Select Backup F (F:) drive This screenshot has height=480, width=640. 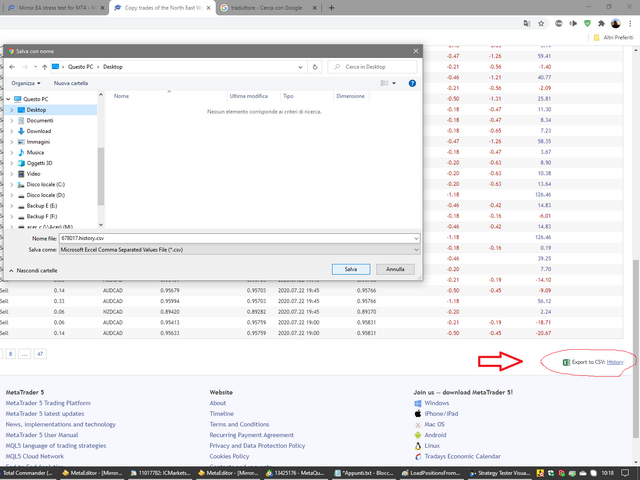point(42,216)
